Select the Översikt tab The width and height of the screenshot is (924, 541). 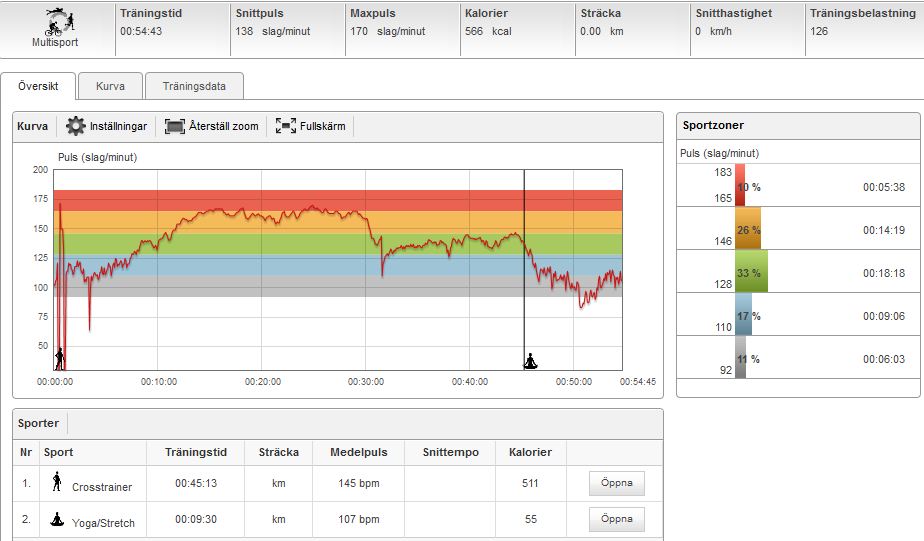tap(39, 86)
